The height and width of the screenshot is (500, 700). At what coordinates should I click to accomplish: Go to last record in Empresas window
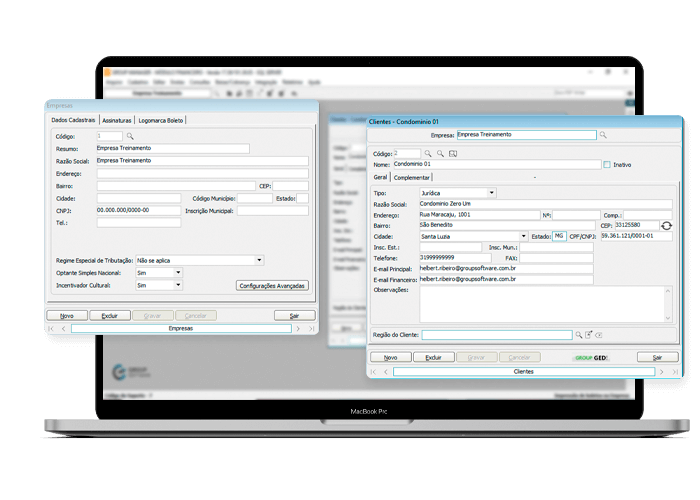(311, 329)
